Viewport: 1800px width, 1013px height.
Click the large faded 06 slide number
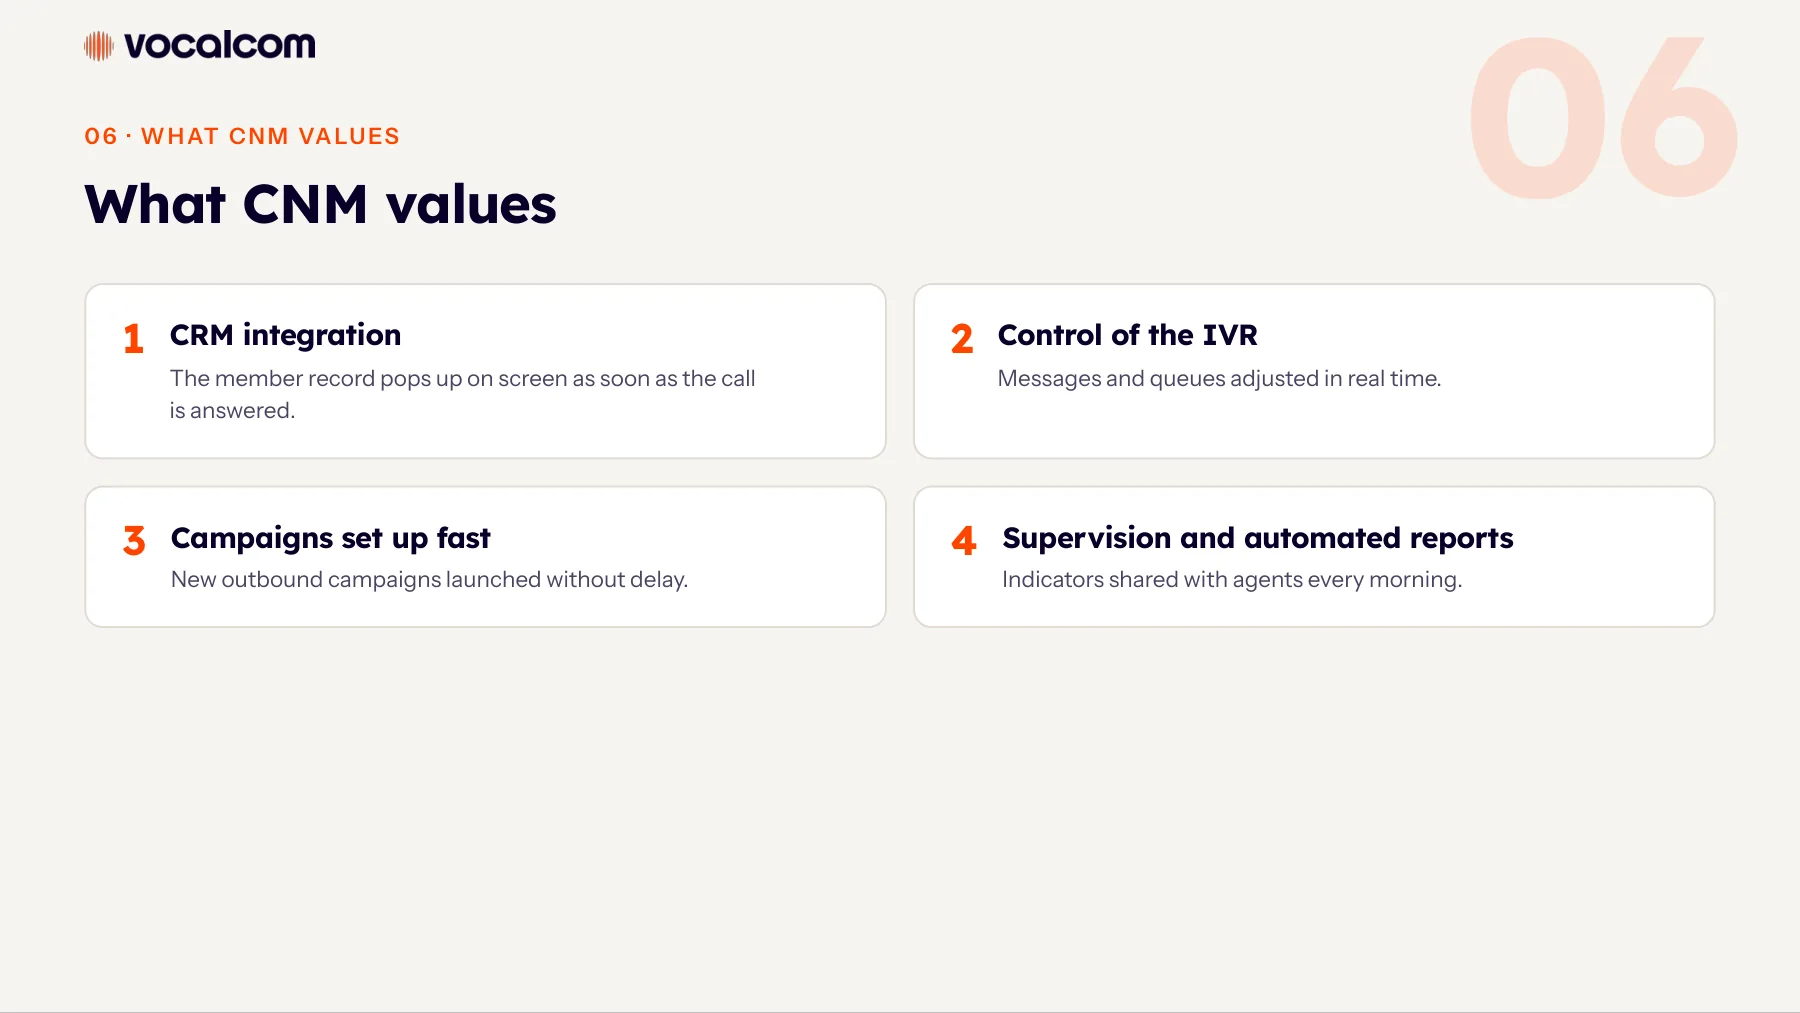(1603, 118)
